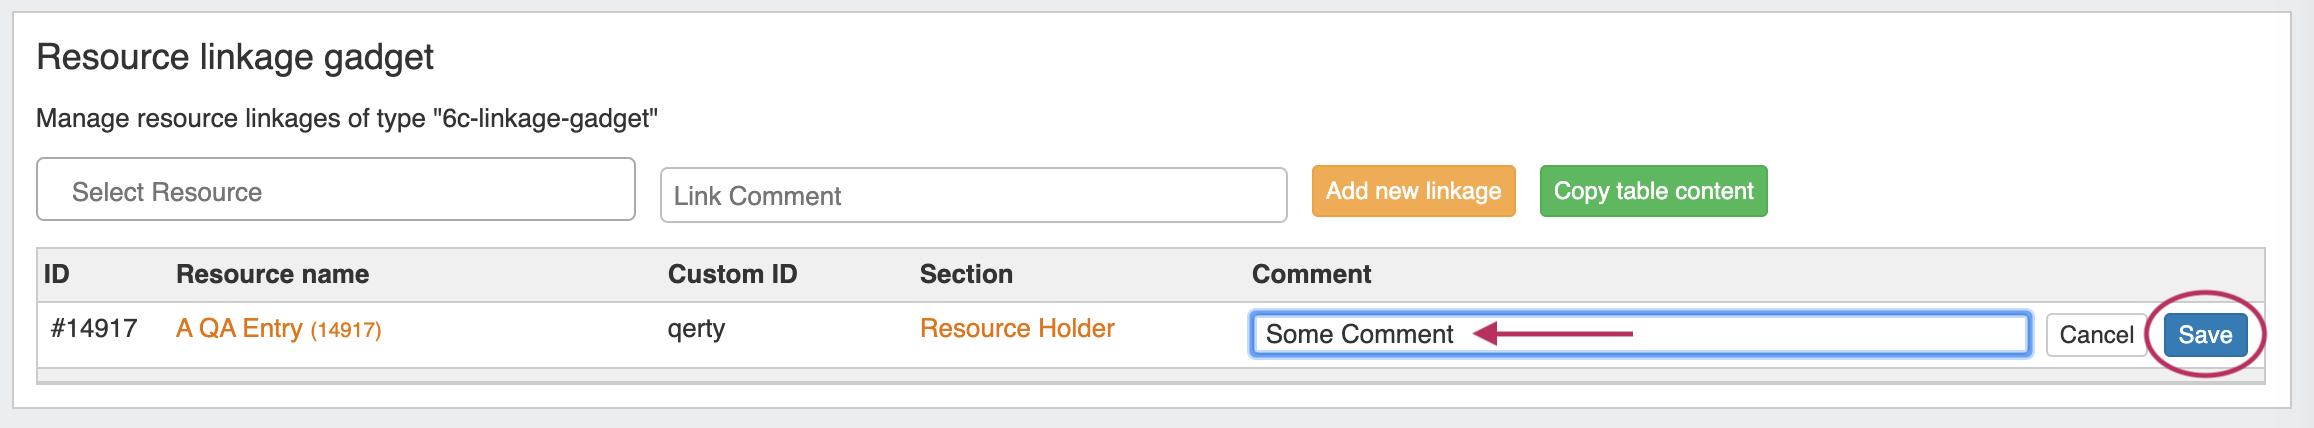The image size is (2314, 428).
Task: Open the Resource Holder section link
Action: pyautogui.click(x=1017, y=329)
